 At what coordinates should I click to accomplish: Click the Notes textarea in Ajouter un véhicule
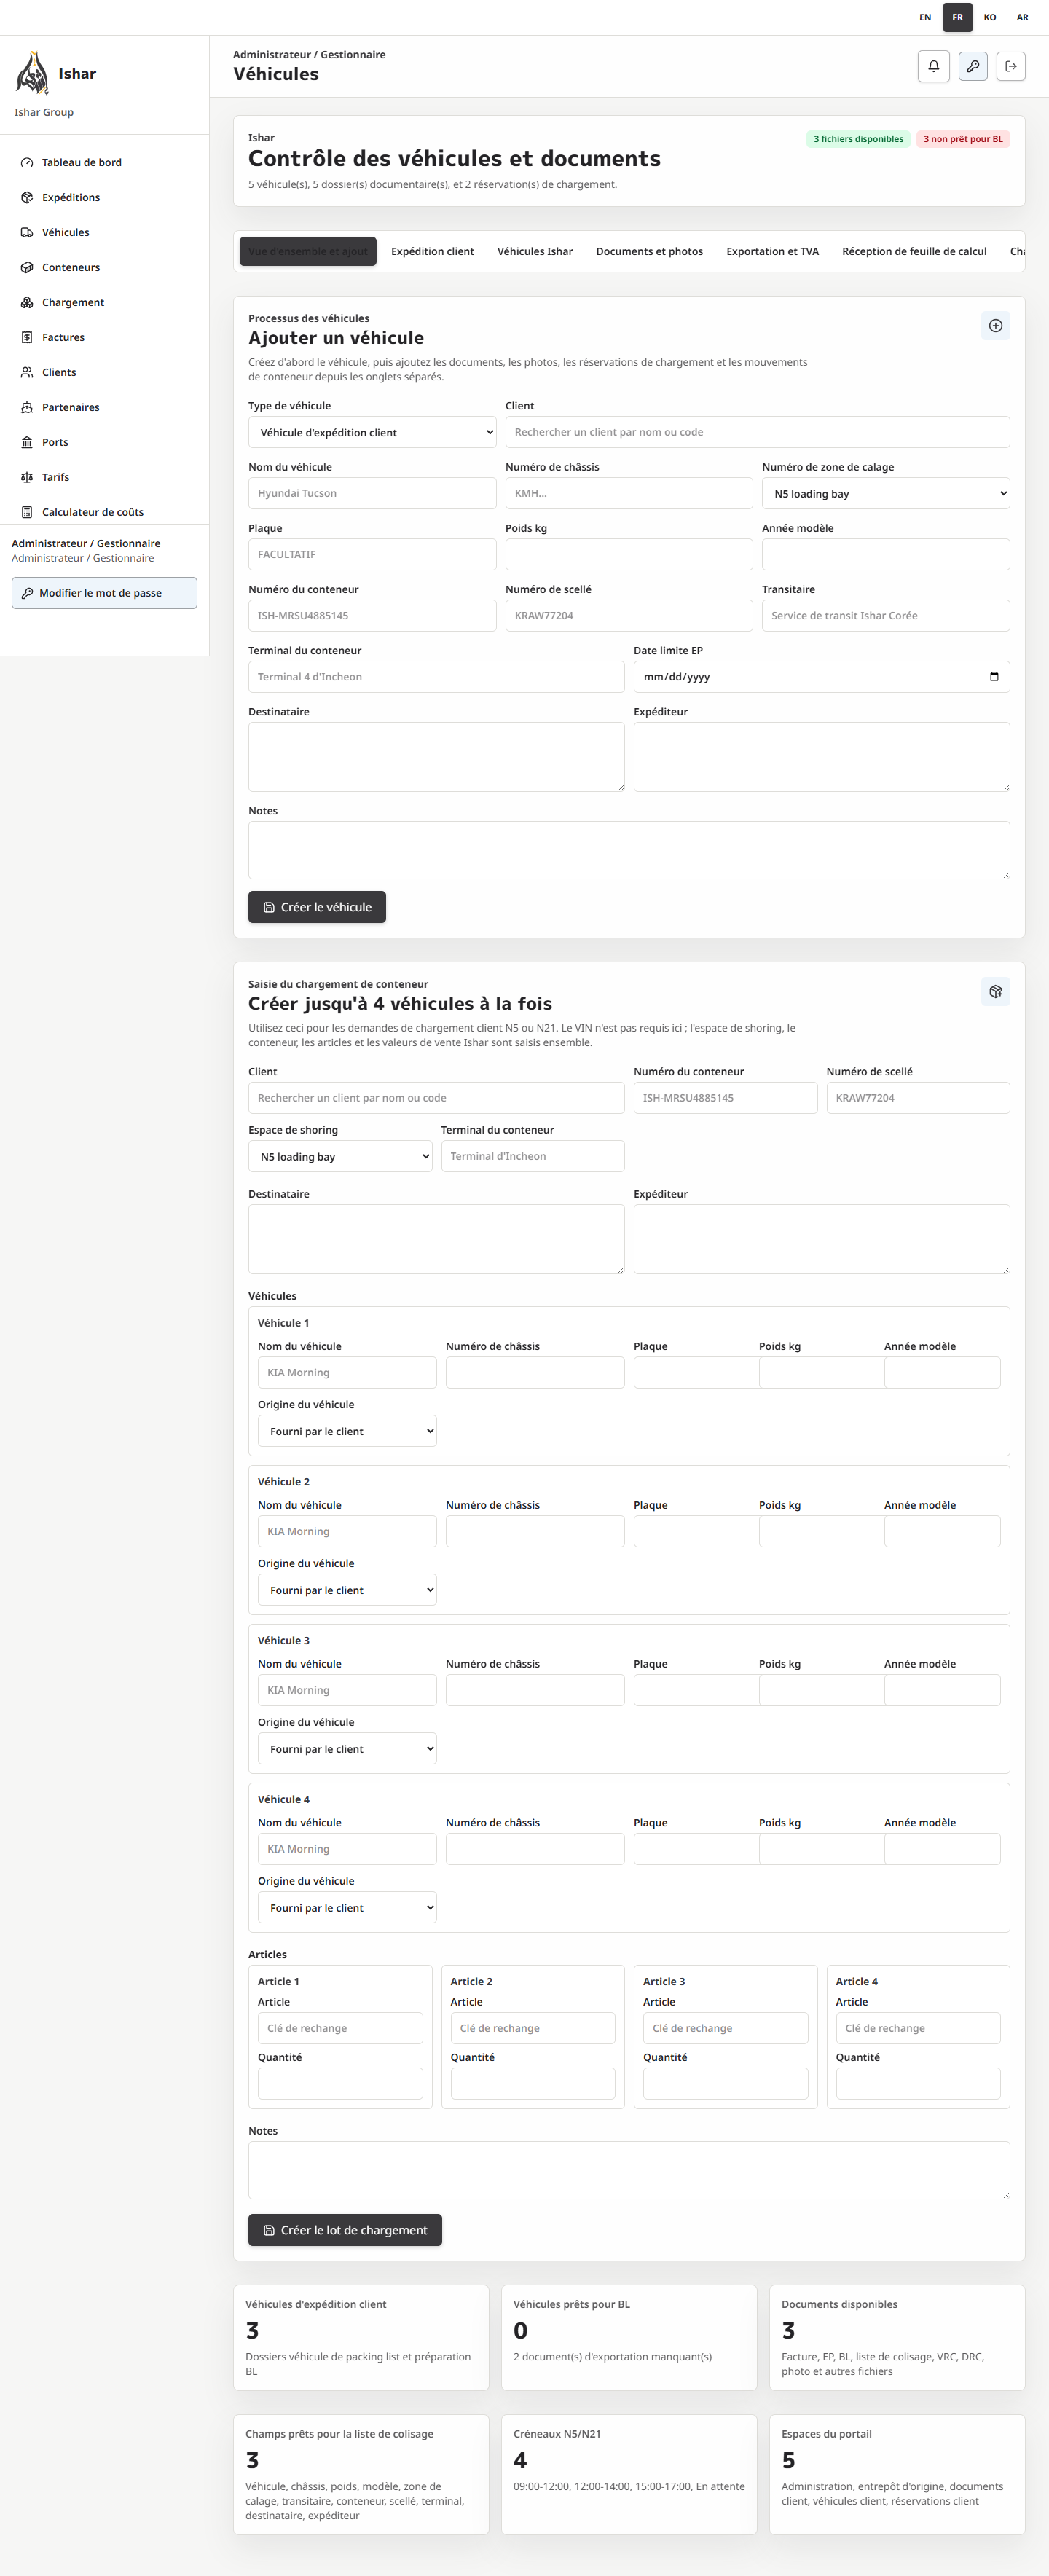coord(629,850)
